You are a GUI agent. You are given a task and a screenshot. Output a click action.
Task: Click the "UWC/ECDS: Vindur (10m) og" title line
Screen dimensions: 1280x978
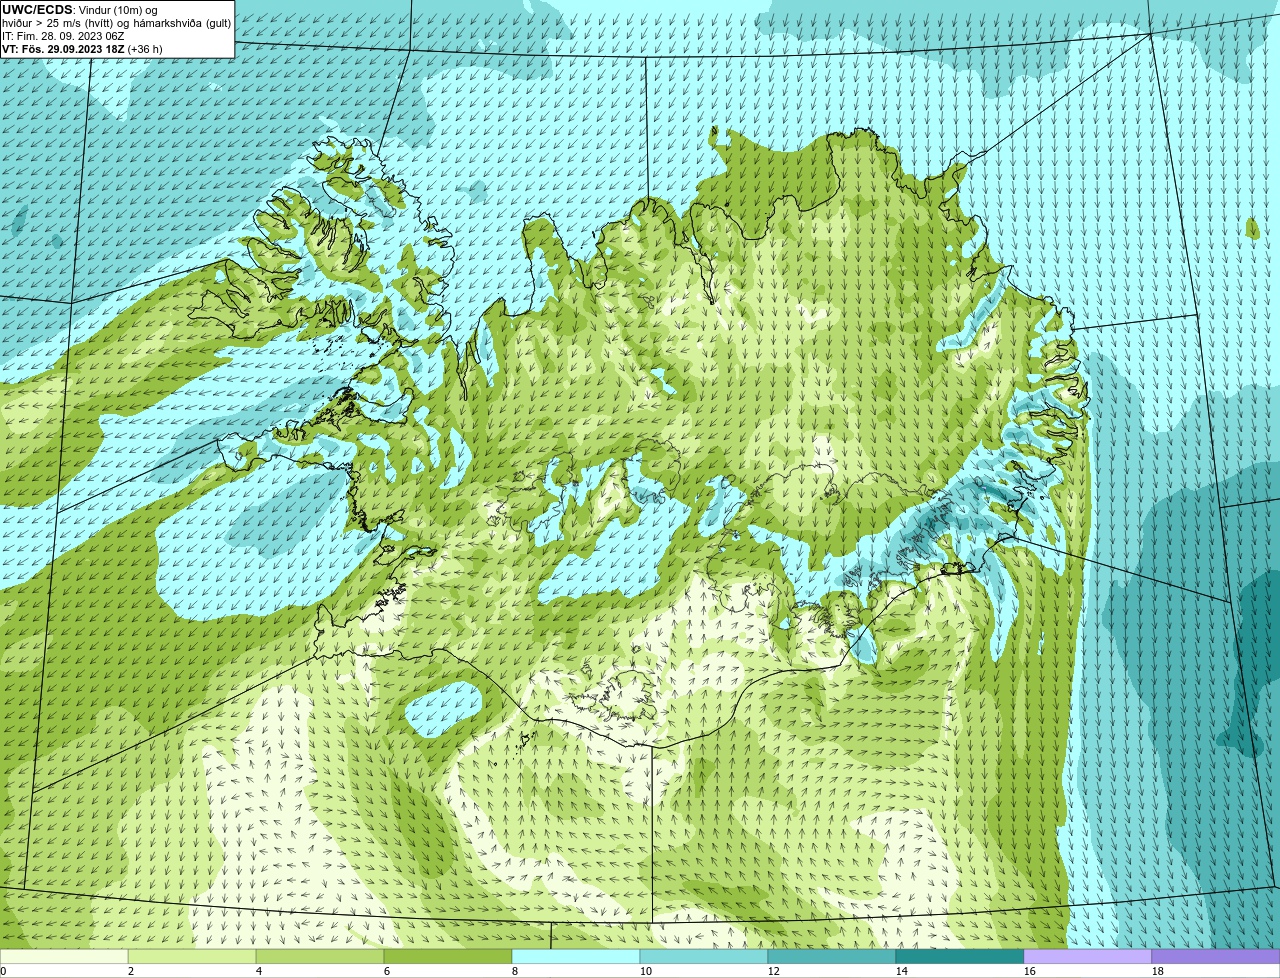tap(80, 10)
